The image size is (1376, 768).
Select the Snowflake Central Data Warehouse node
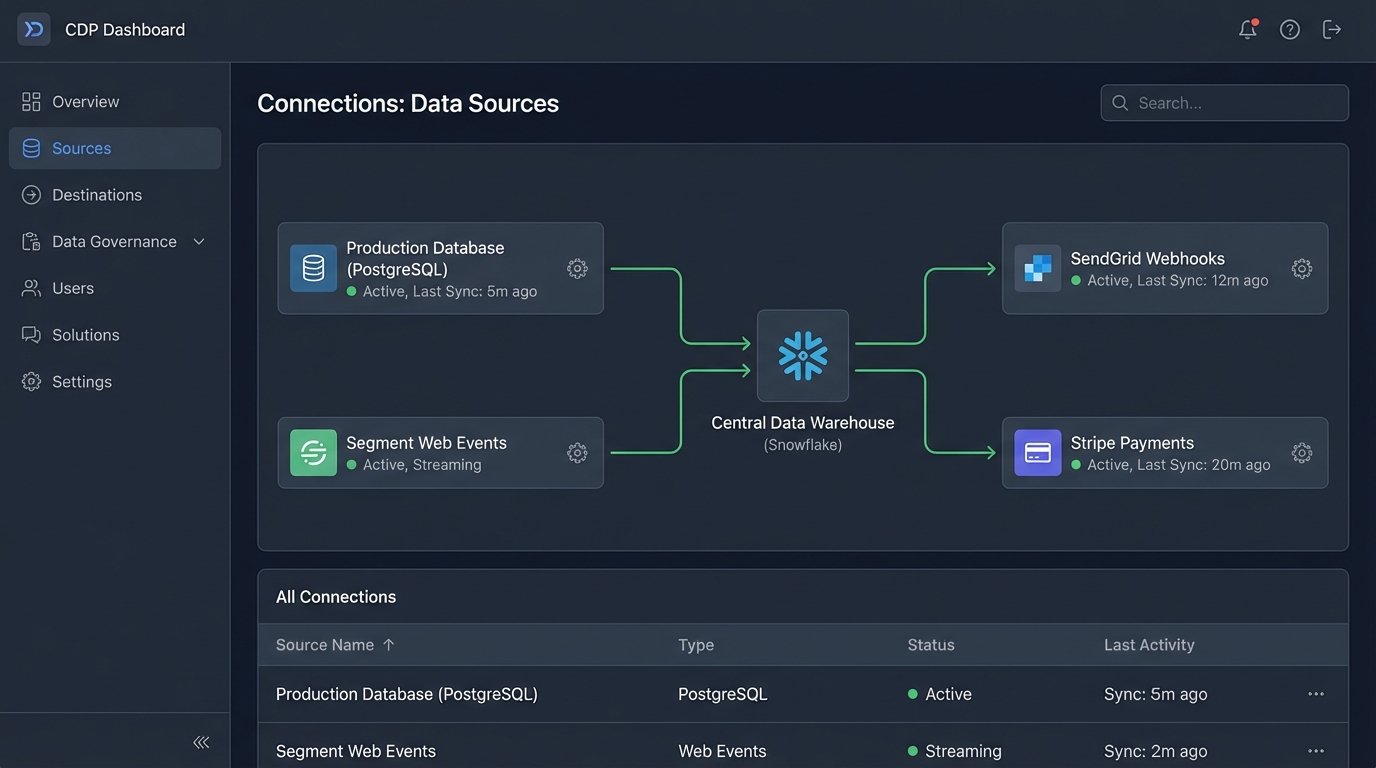(x=802, y=356)
